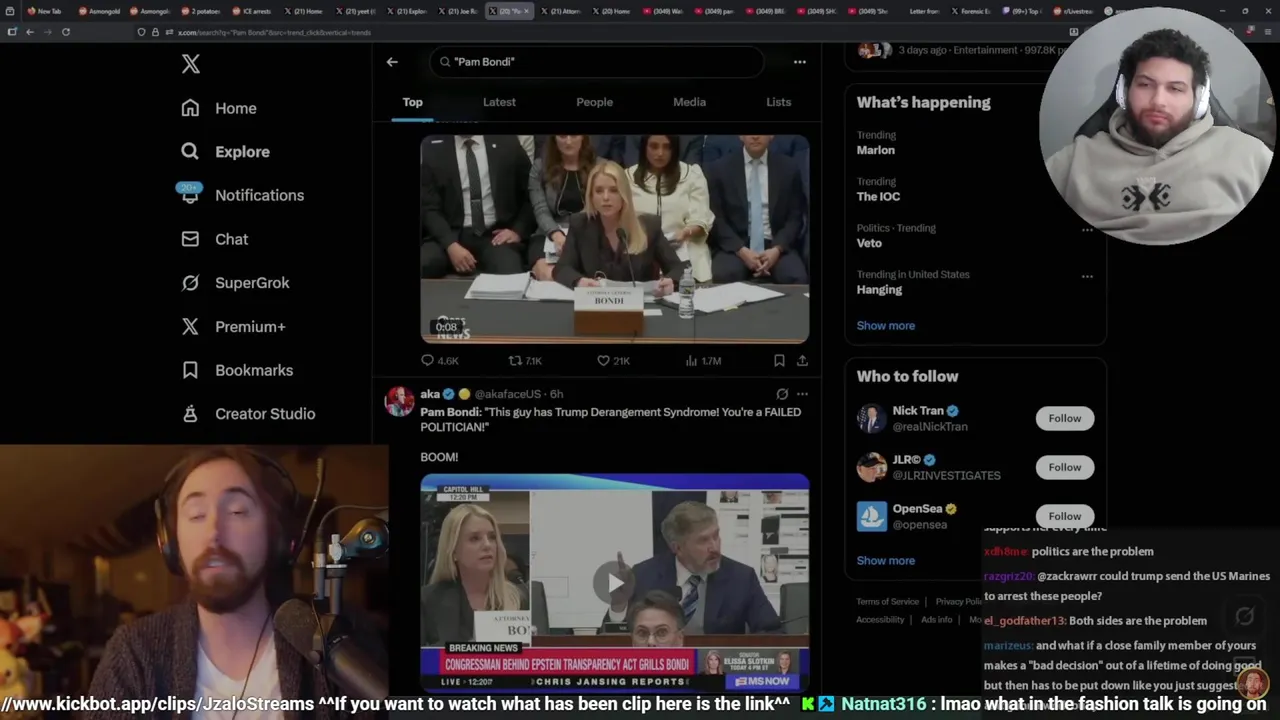Bookmark the first video post

coord(779,361)
